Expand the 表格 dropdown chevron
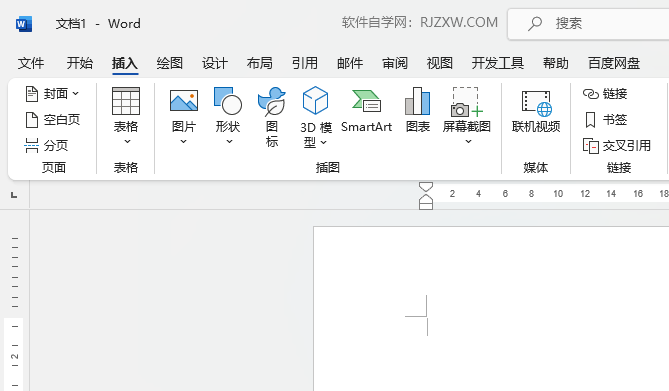669x391 pixels. click(127, 141)
